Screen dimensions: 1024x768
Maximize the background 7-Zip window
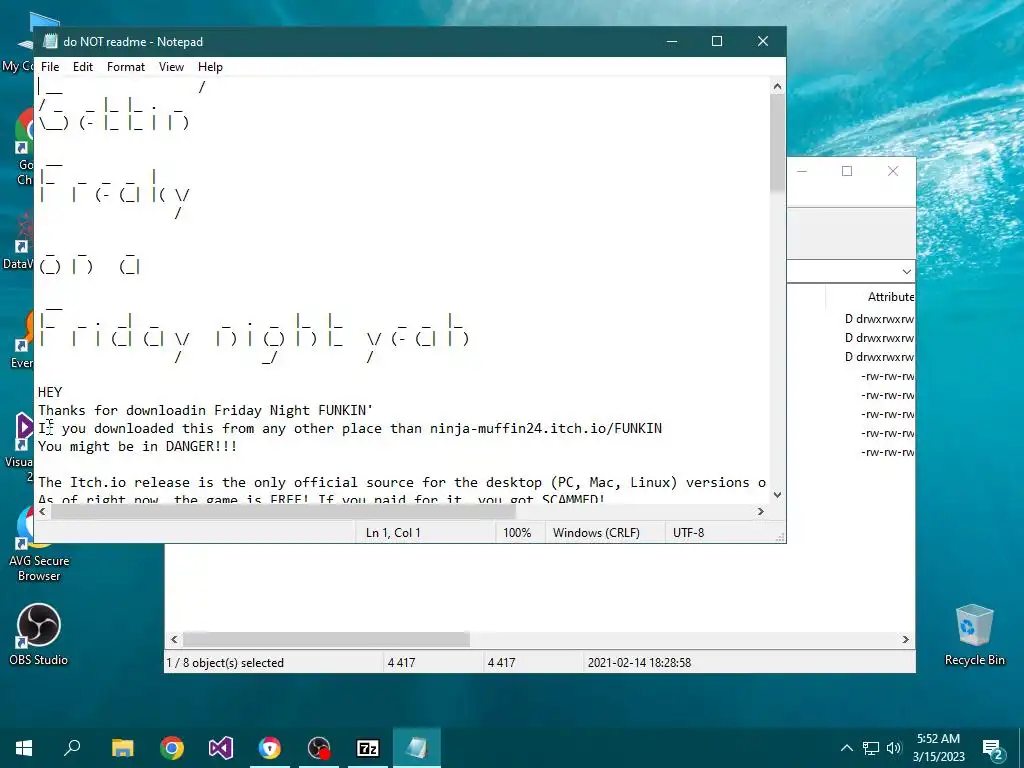(x=847, y=171)
